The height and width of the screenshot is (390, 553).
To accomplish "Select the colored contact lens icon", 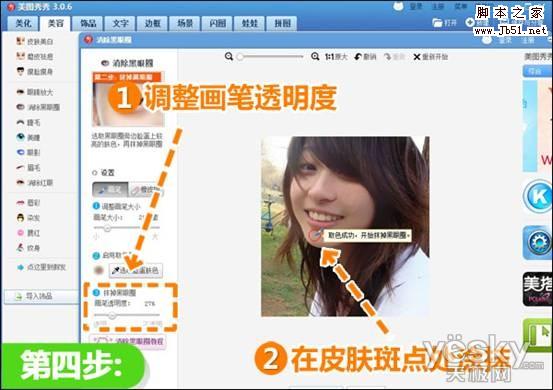I will tap(20, 137).
